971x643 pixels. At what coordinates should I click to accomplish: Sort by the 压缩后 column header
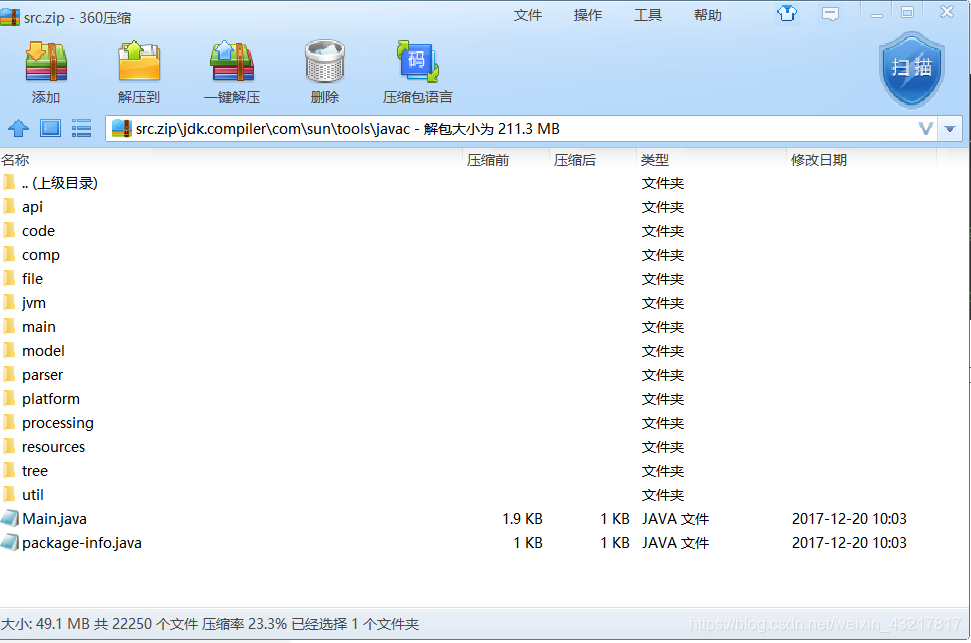point(575,160)
